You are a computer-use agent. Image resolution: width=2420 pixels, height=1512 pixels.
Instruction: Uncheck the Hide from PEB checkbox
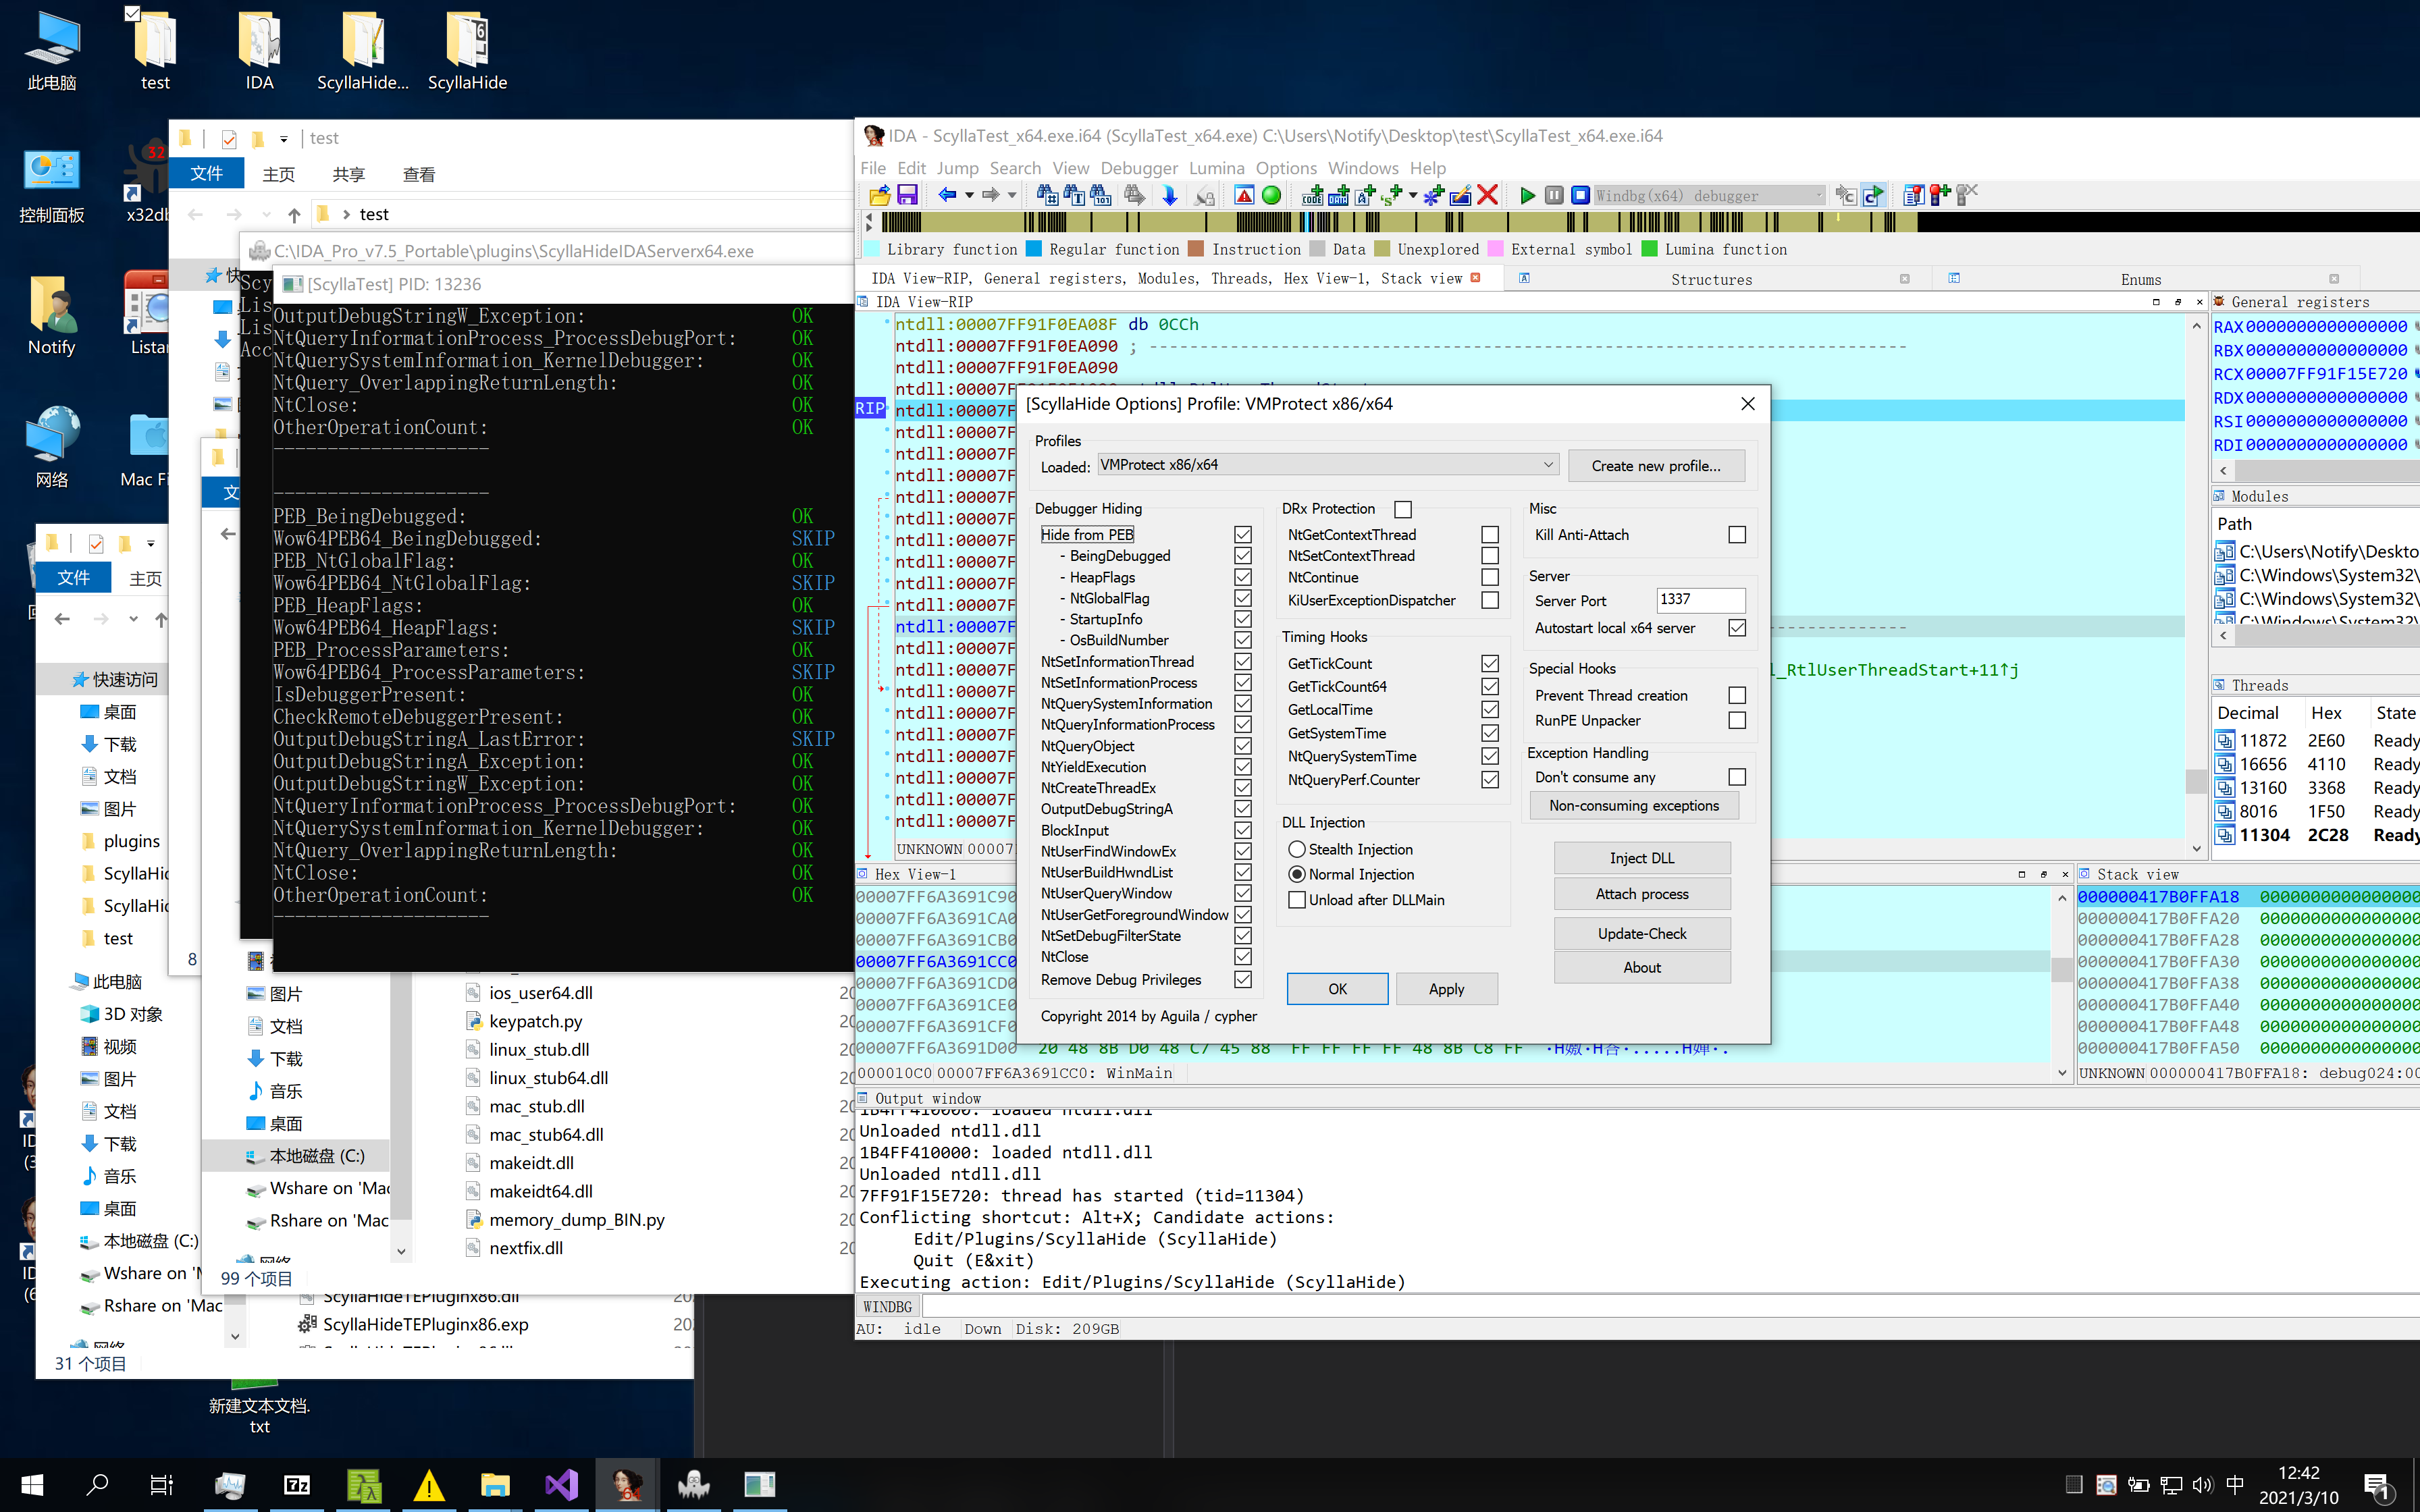pyautogui.click(x=1243, y=535)
